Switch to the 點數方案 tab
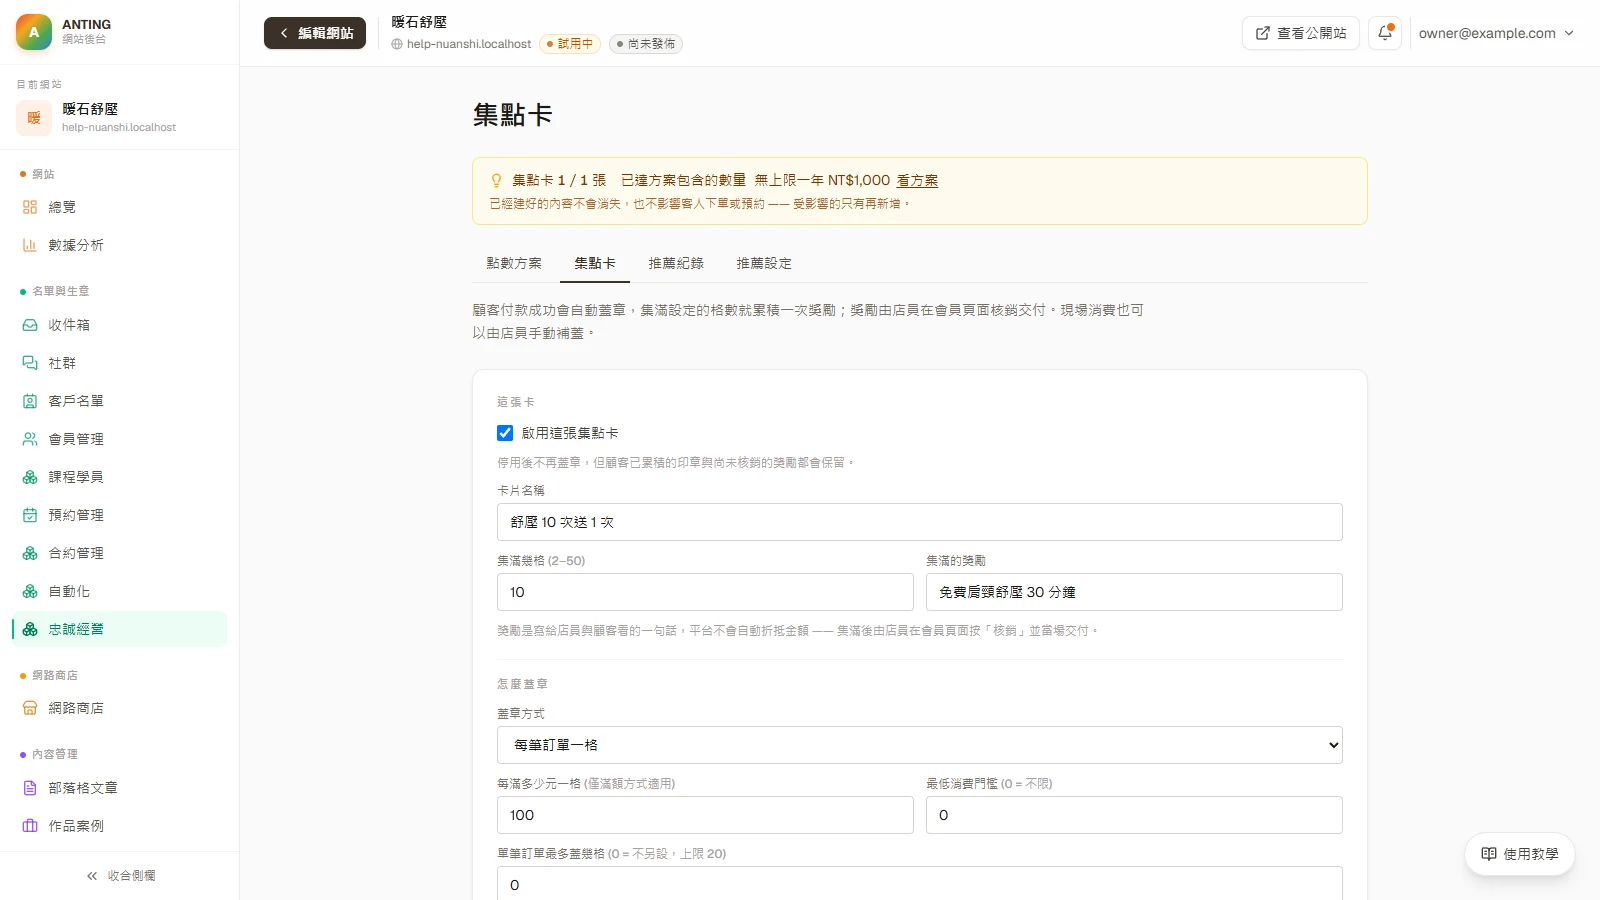Viewport: 1600px width, 900px height. (514, 263)
